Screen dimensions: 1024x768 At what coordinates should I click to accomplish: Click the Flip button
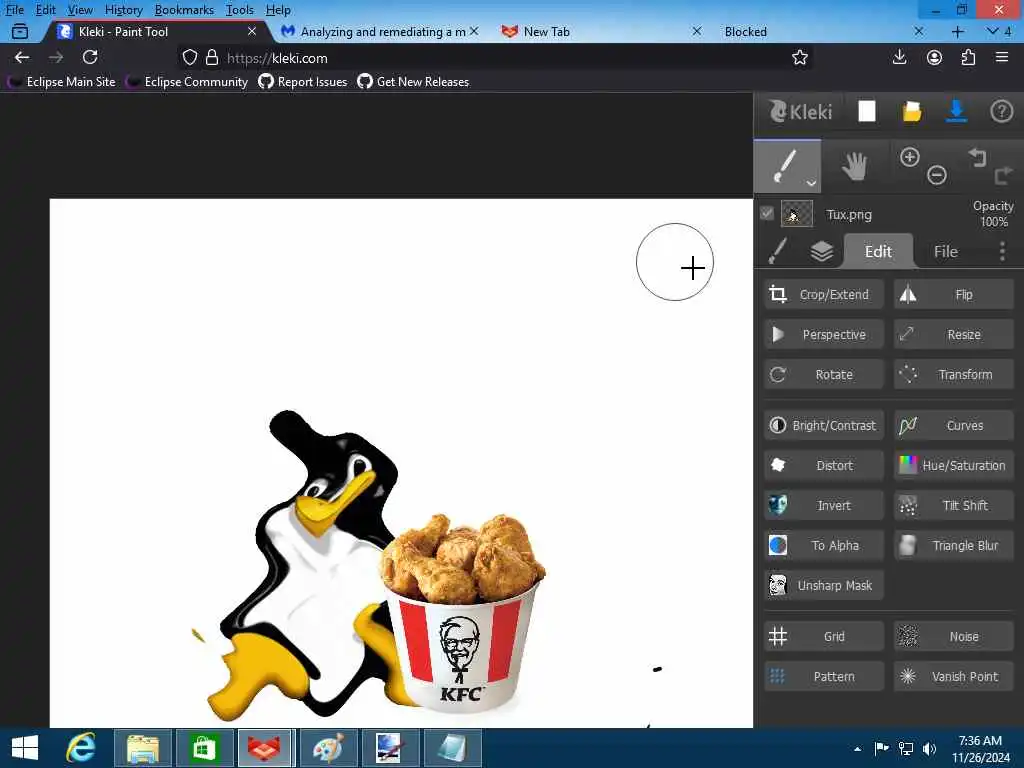(x=953, y=295)
